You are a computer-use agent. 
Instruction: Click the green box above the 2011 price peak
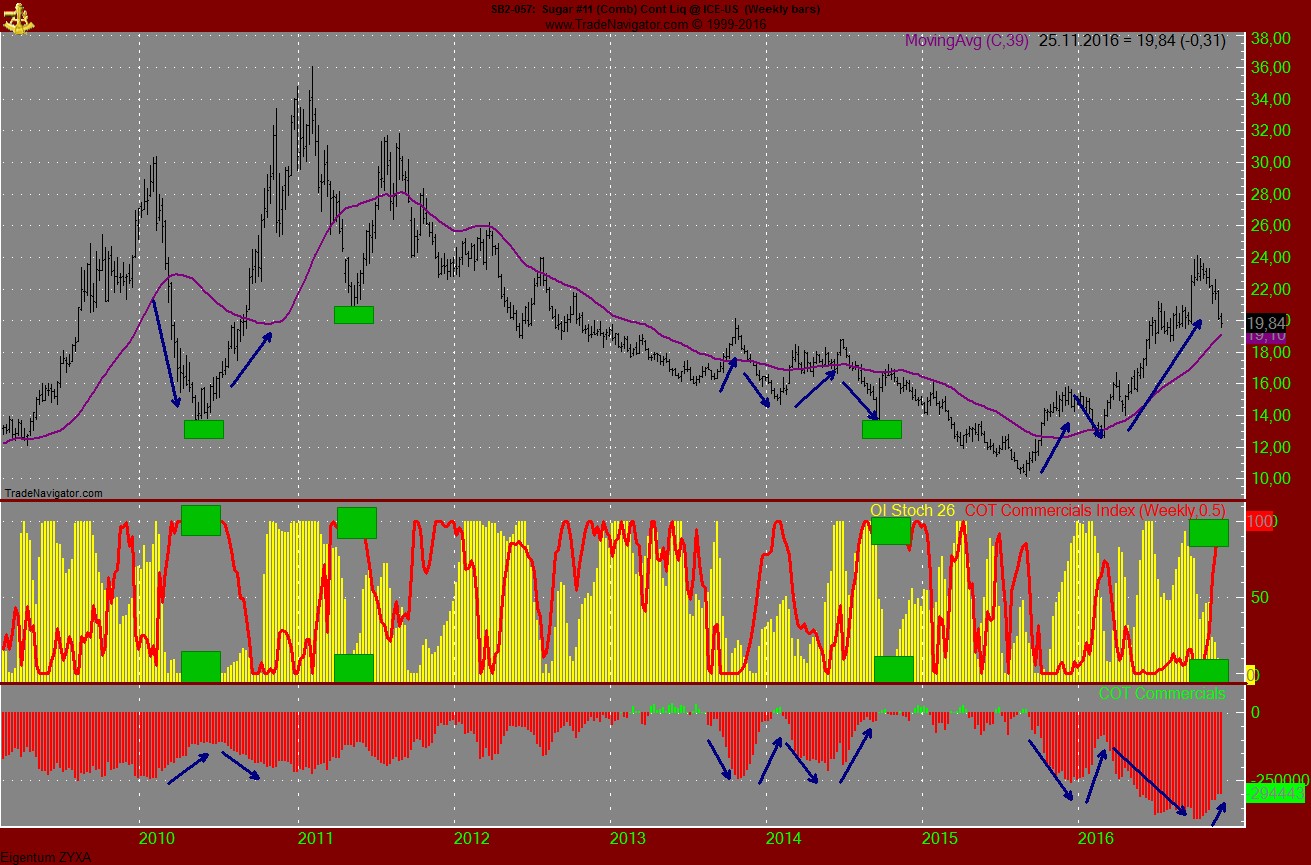coord(354,315)
